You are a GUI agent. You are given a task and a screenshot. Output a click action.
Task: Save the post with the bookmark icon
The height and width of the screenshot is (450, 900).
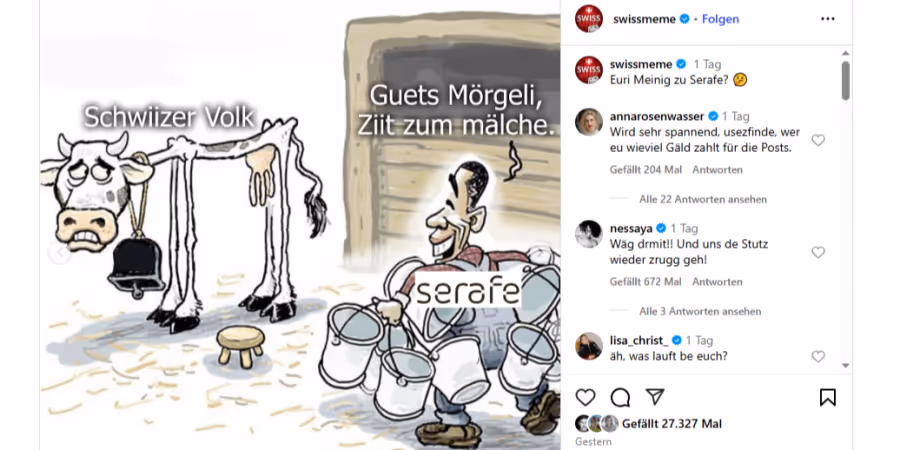(828, 397)
